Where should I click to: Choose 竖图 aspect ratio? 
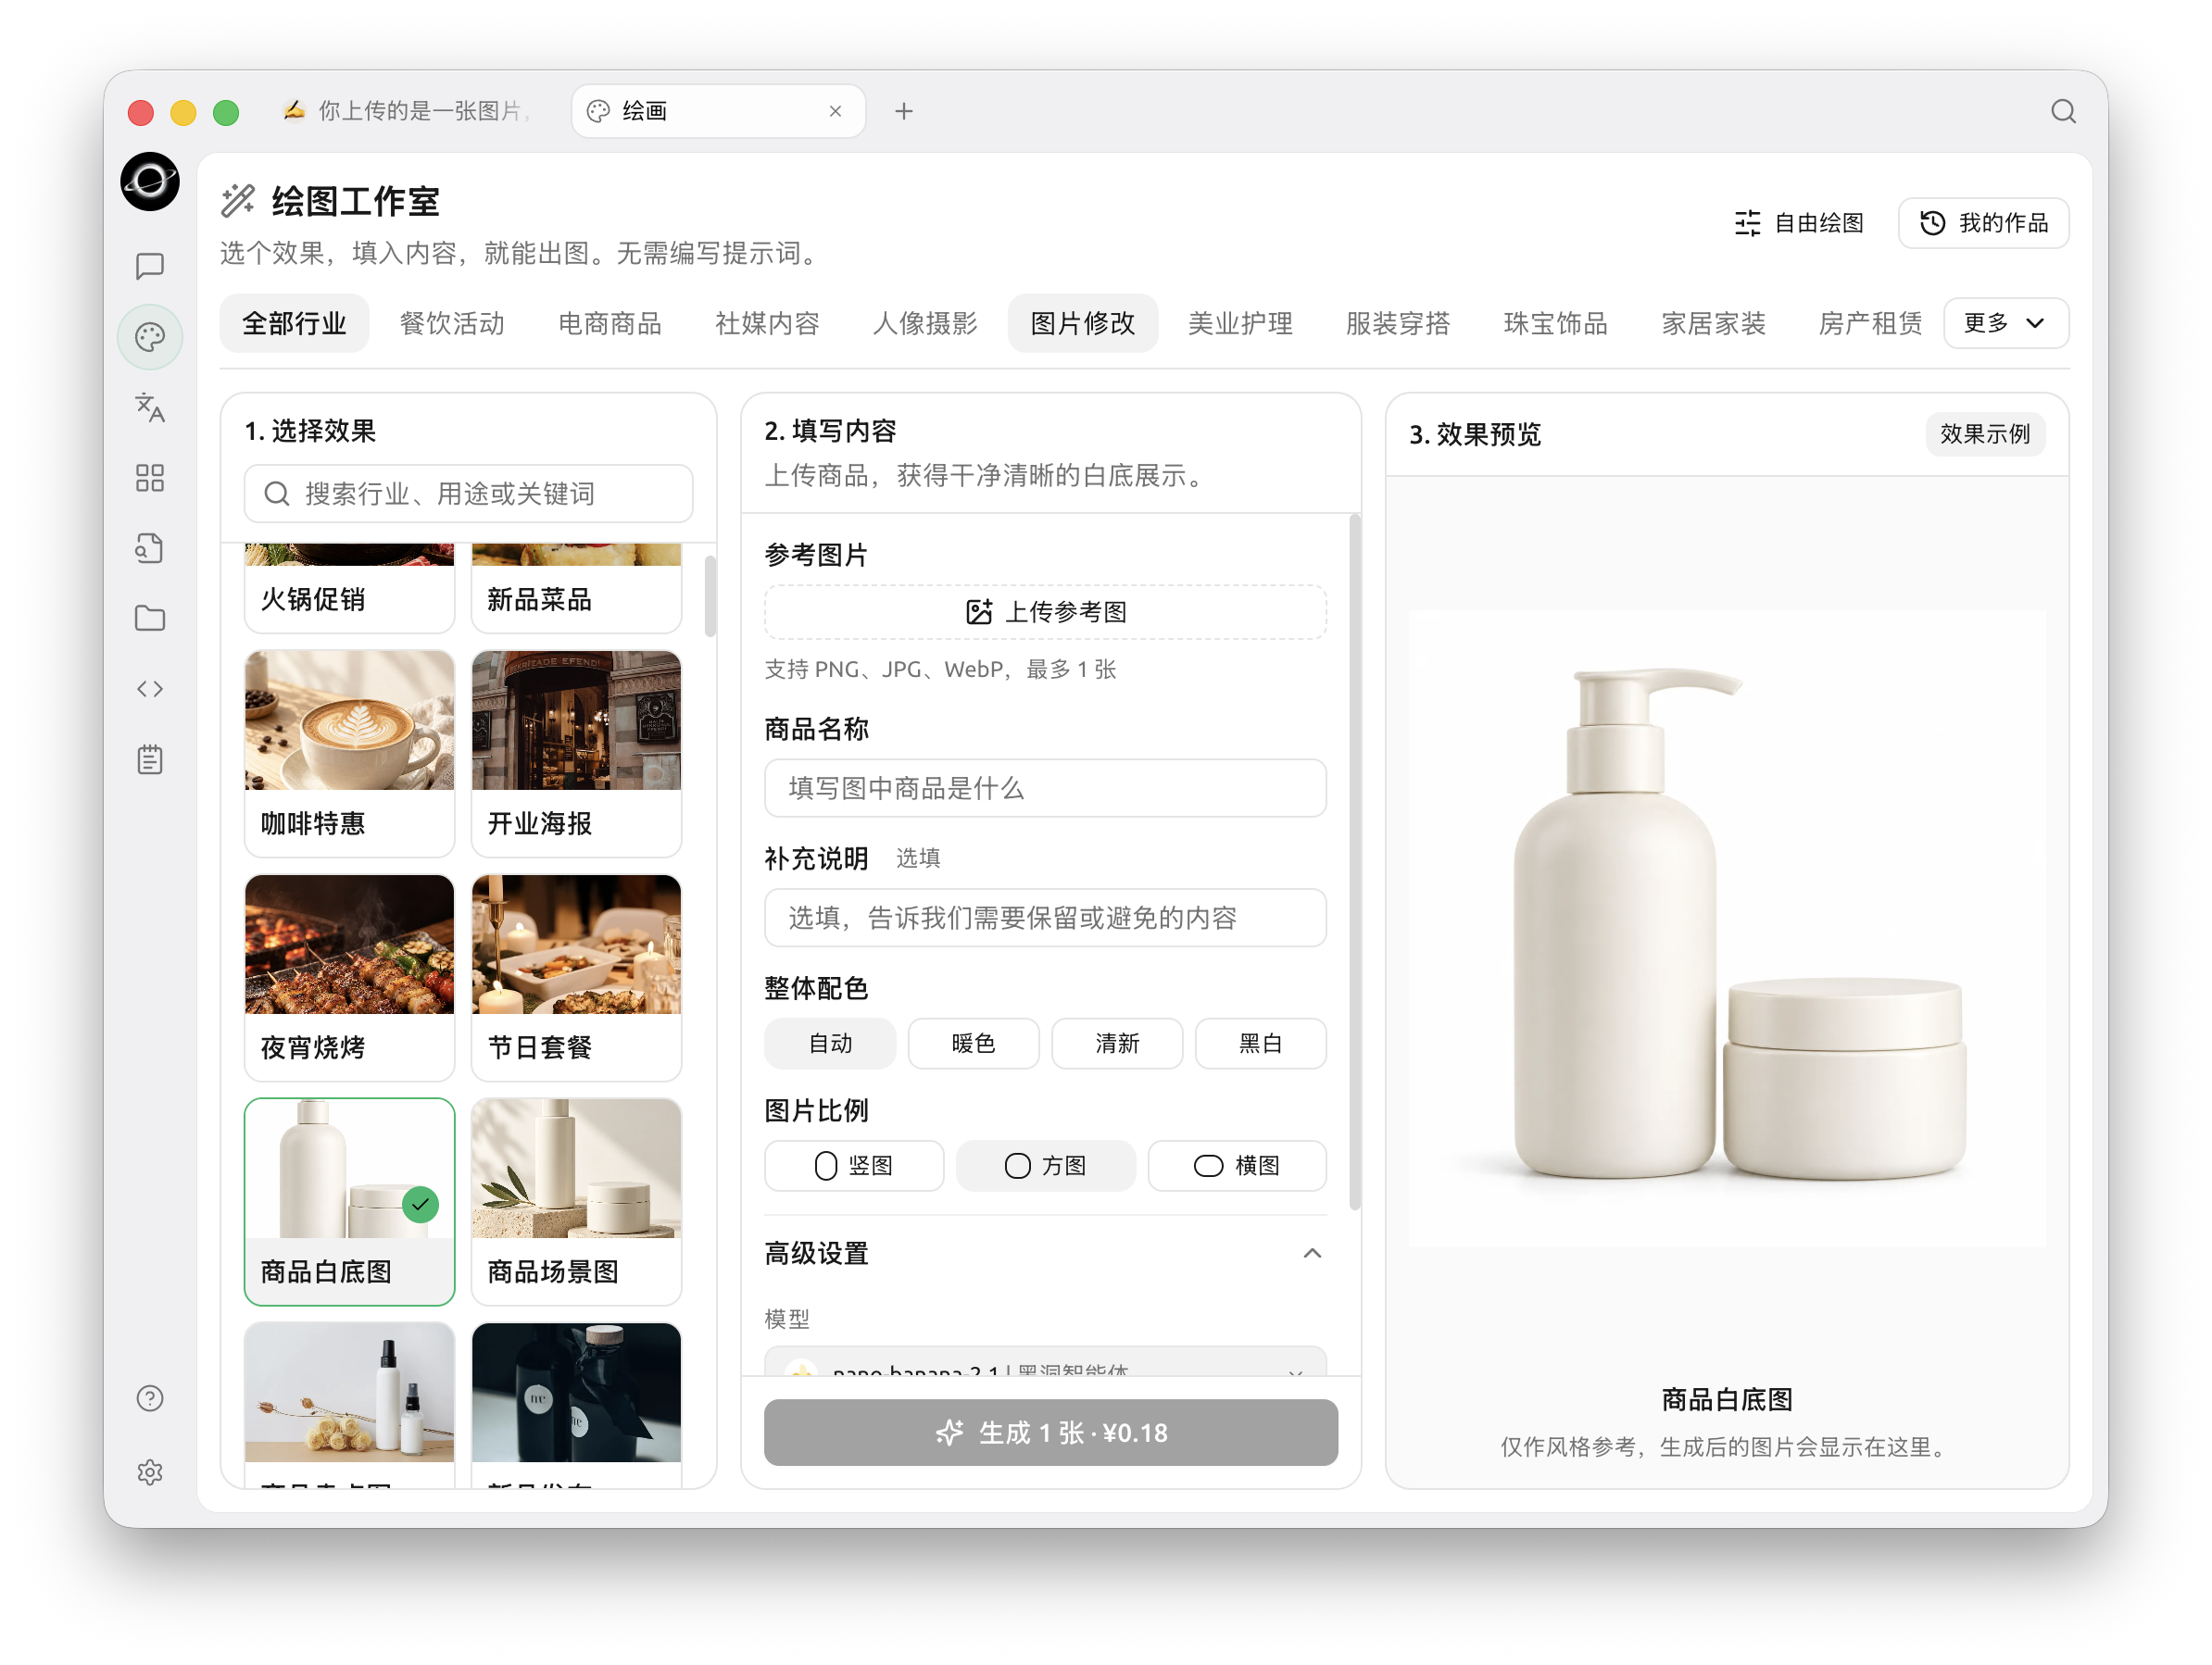[854, 1165]
